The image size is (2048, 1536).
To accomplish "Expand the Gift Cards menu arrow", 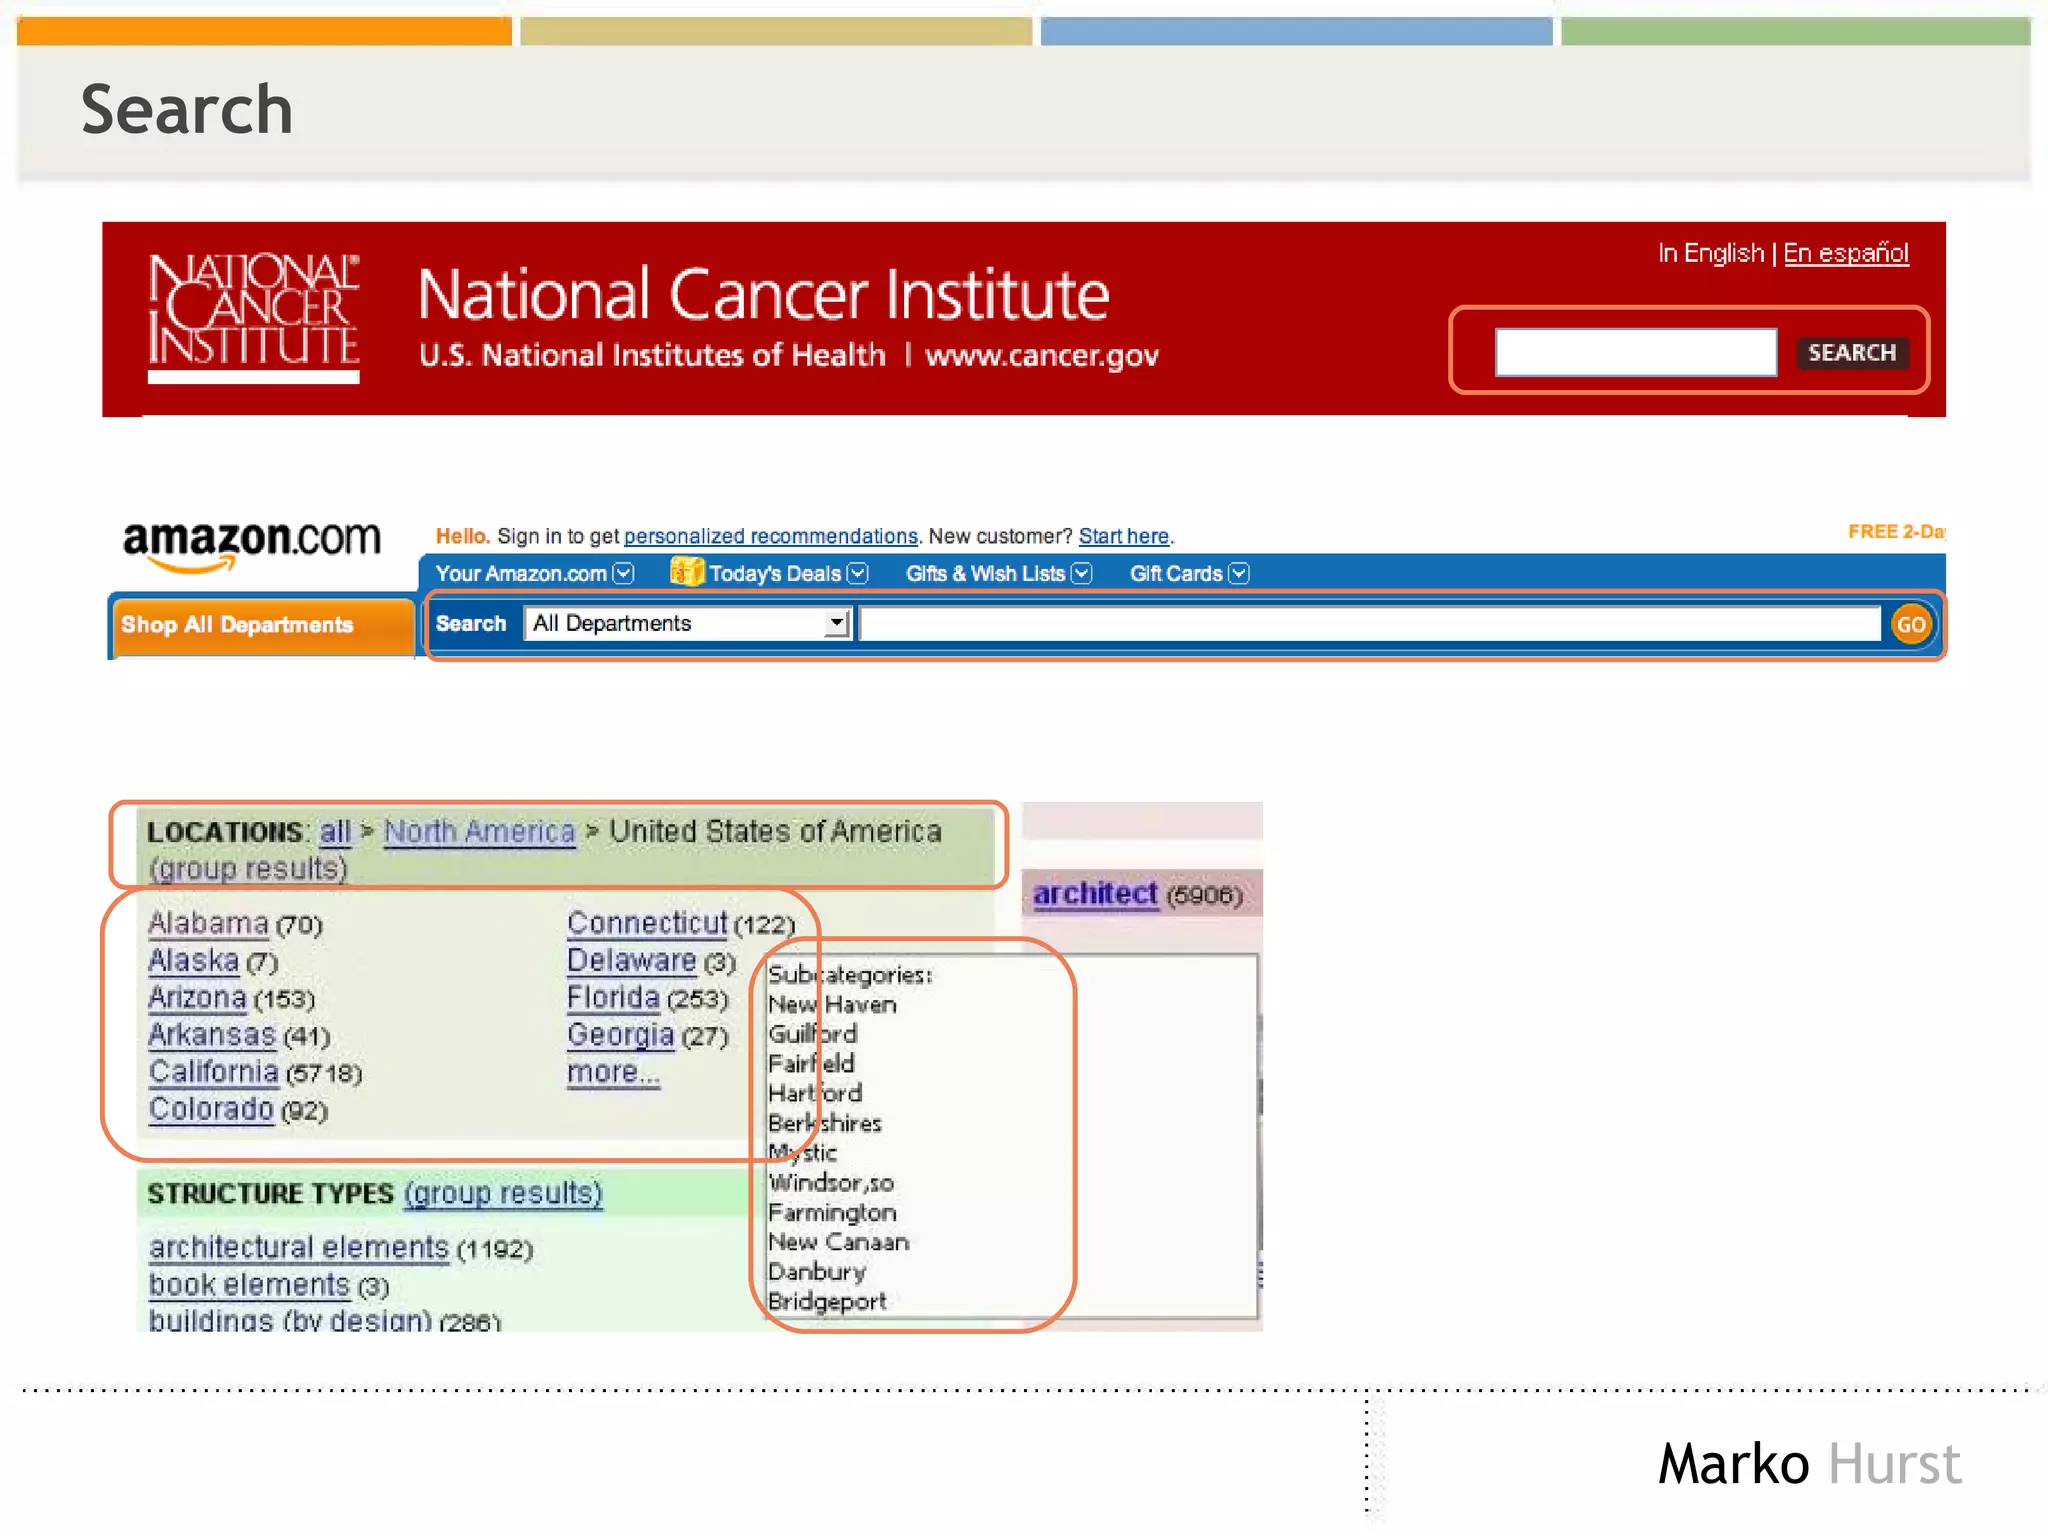I will coord(1239,573).
